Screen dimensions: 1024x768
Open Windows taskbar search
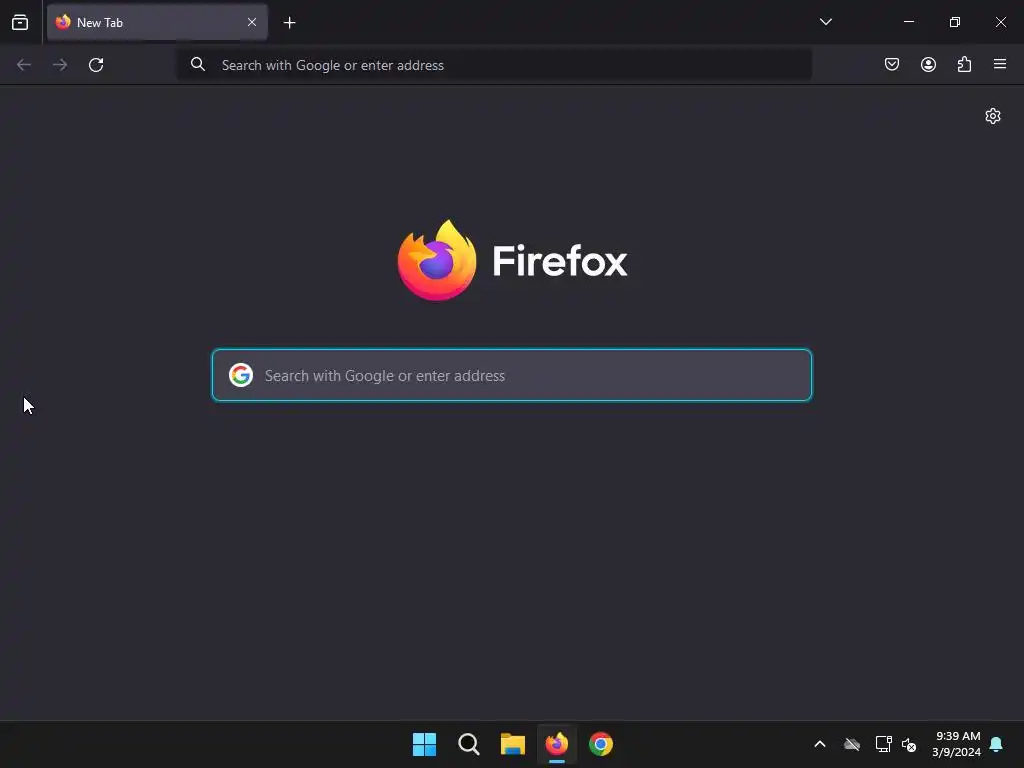(469, 744)
